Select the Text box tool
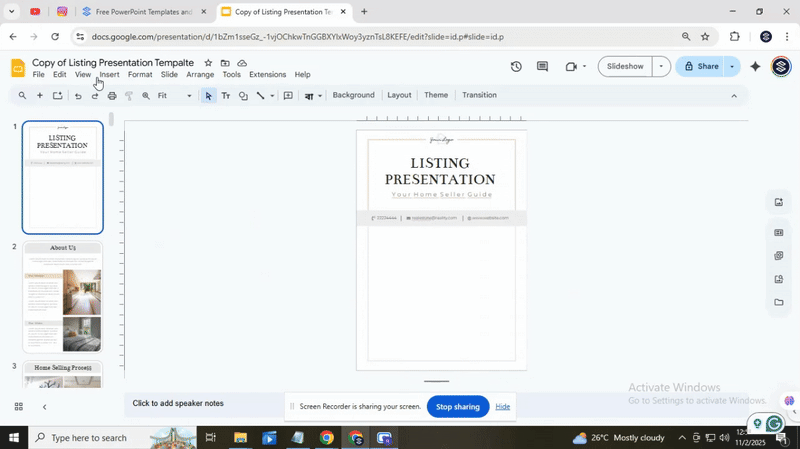This screenshot has width=800, height=449. click(225, 96)
